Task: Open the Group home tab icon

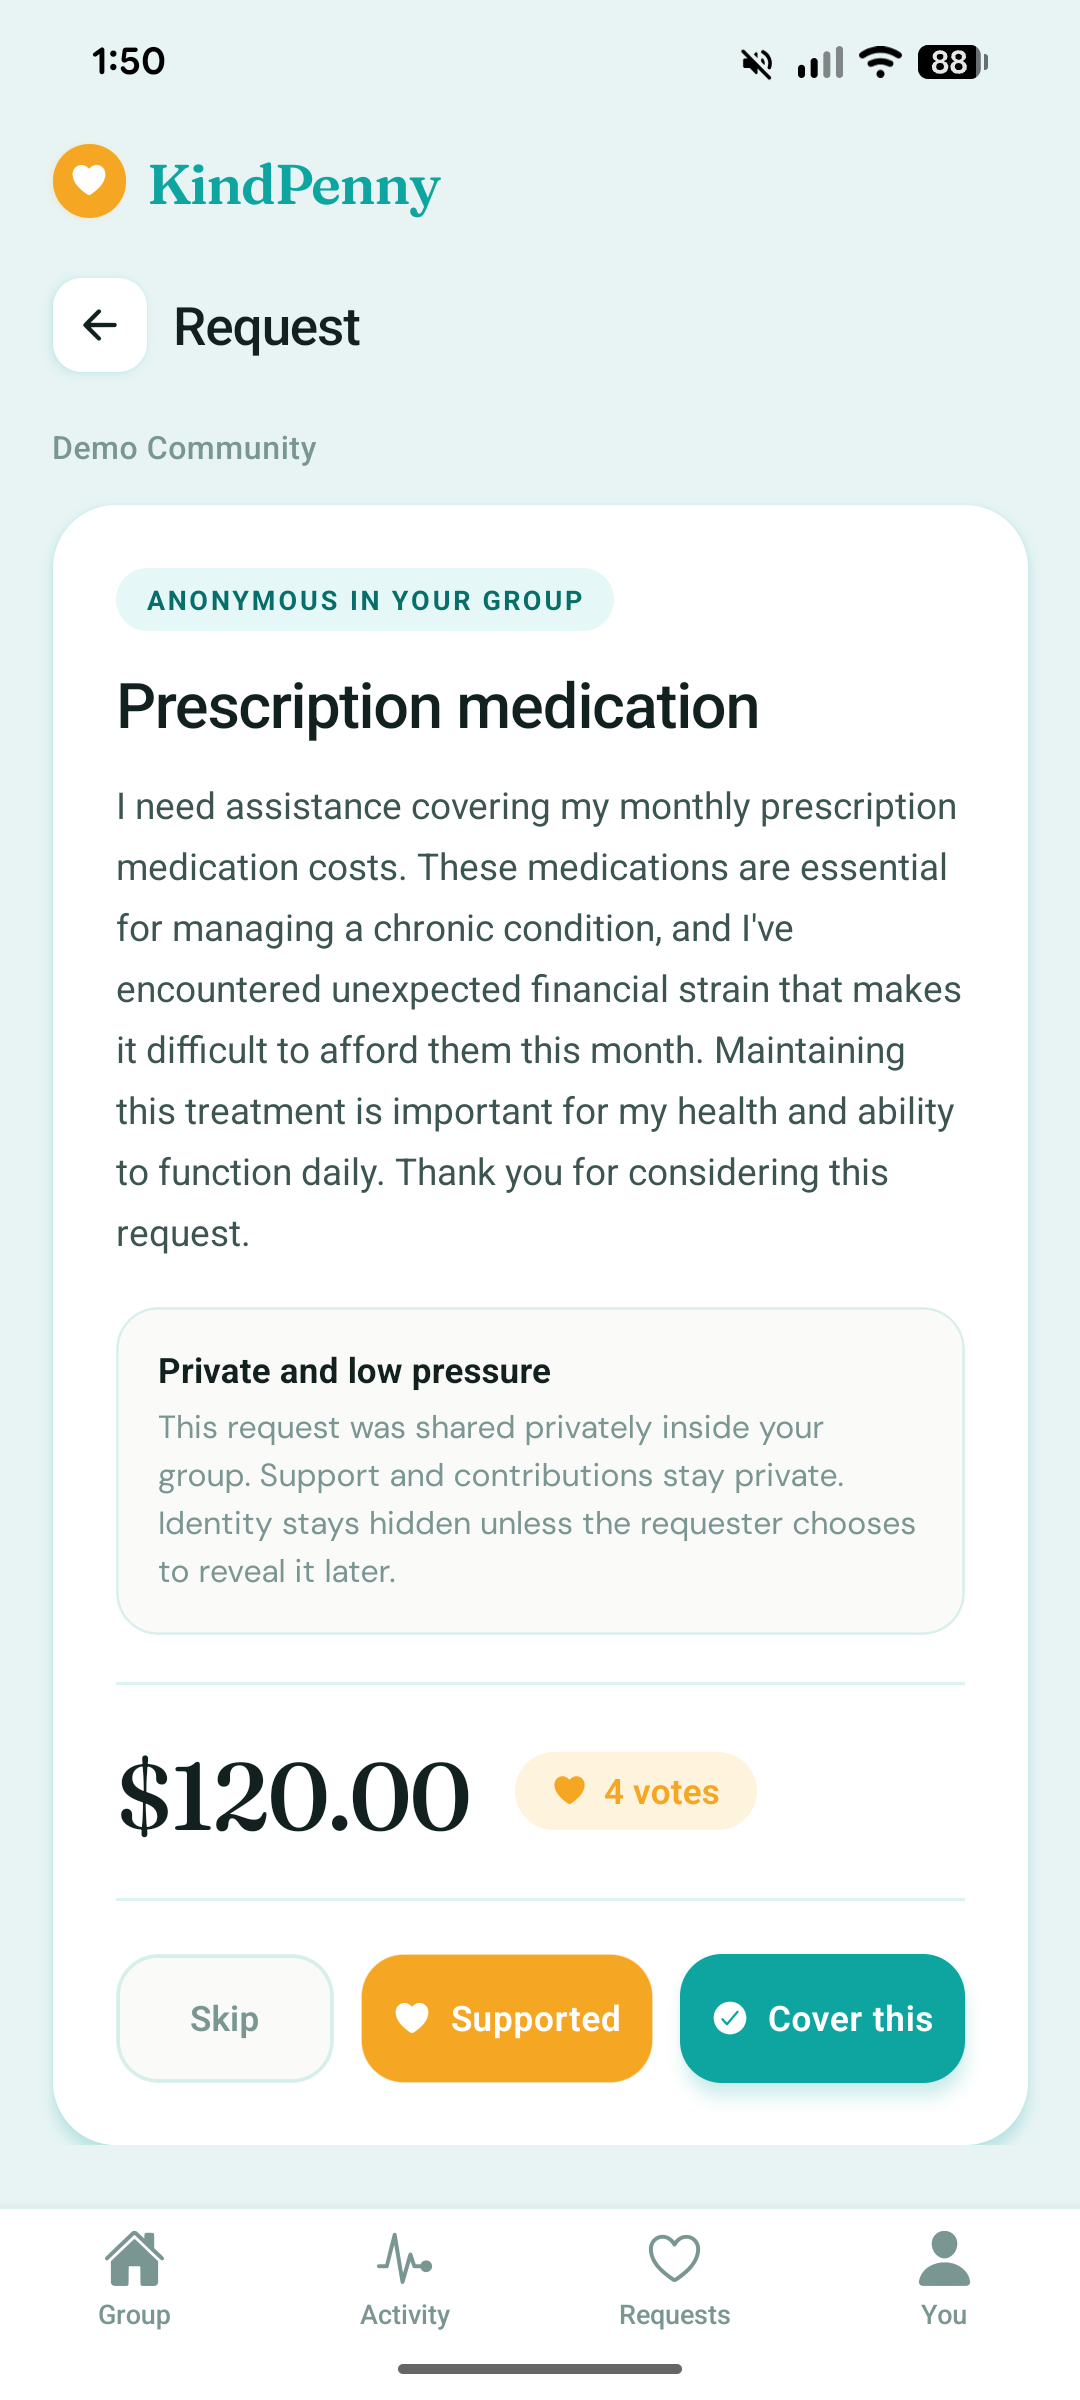Action: coord(134,2259)
